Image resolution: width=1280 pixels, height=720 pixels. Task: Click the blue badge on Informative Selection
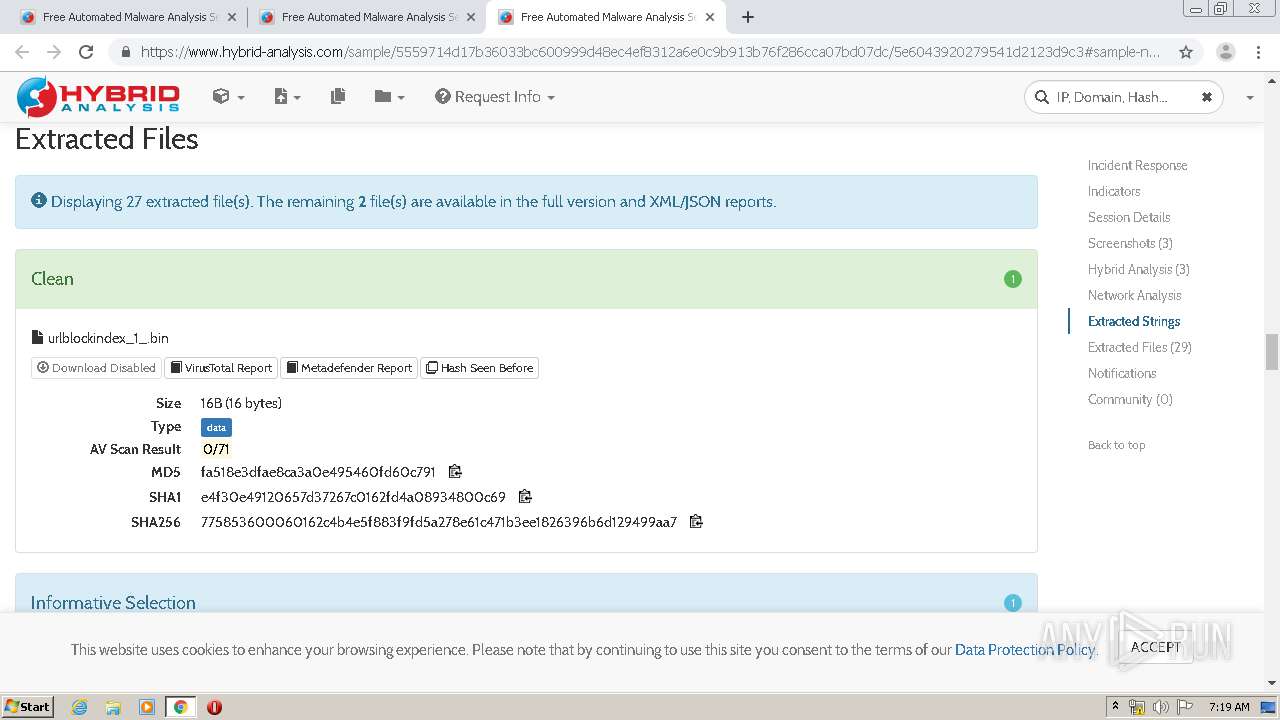[1012, 603]
